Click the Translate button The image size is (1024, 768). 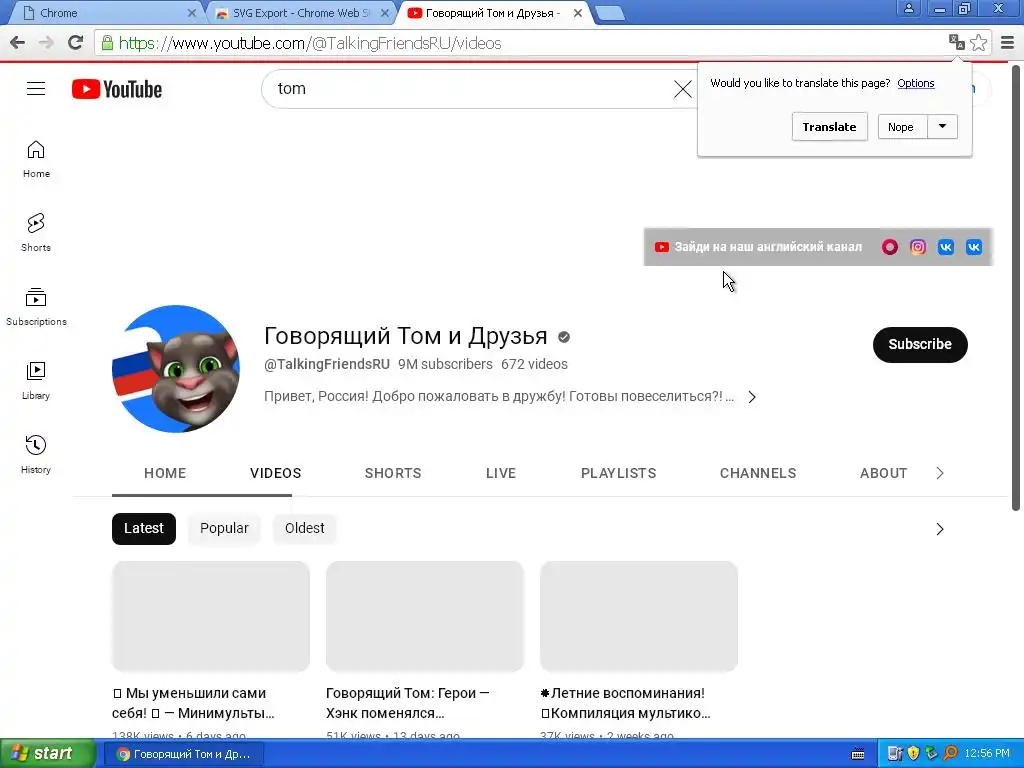tap(829, 127)
